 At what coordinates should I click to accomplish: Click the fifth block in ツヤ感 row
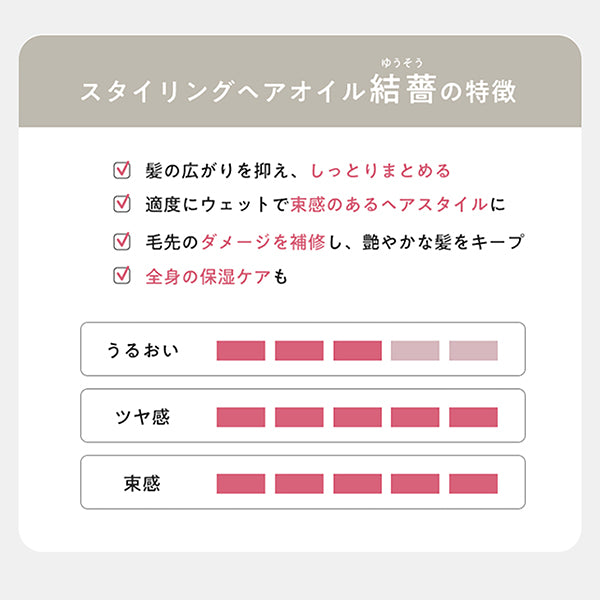pyautogui.click(x=473, y=417)
